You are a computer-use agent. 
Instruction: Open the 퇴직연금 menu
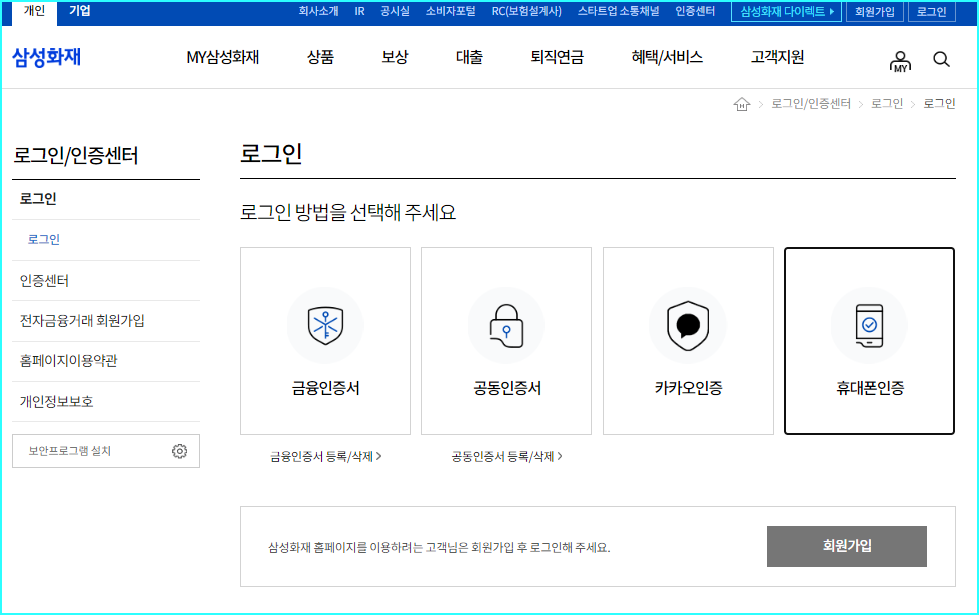coord(557,57)
